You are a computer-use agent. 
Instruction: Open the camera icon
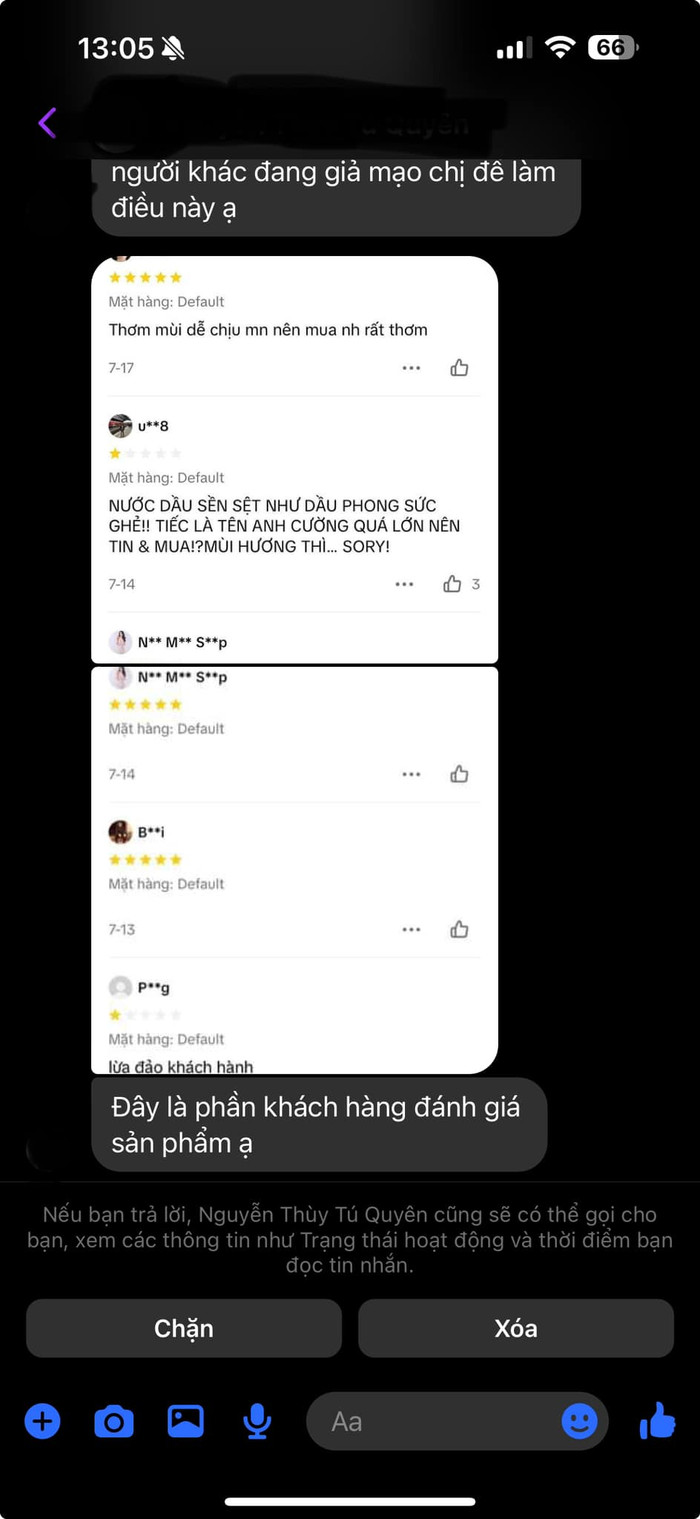click(x=114, y=1421)
